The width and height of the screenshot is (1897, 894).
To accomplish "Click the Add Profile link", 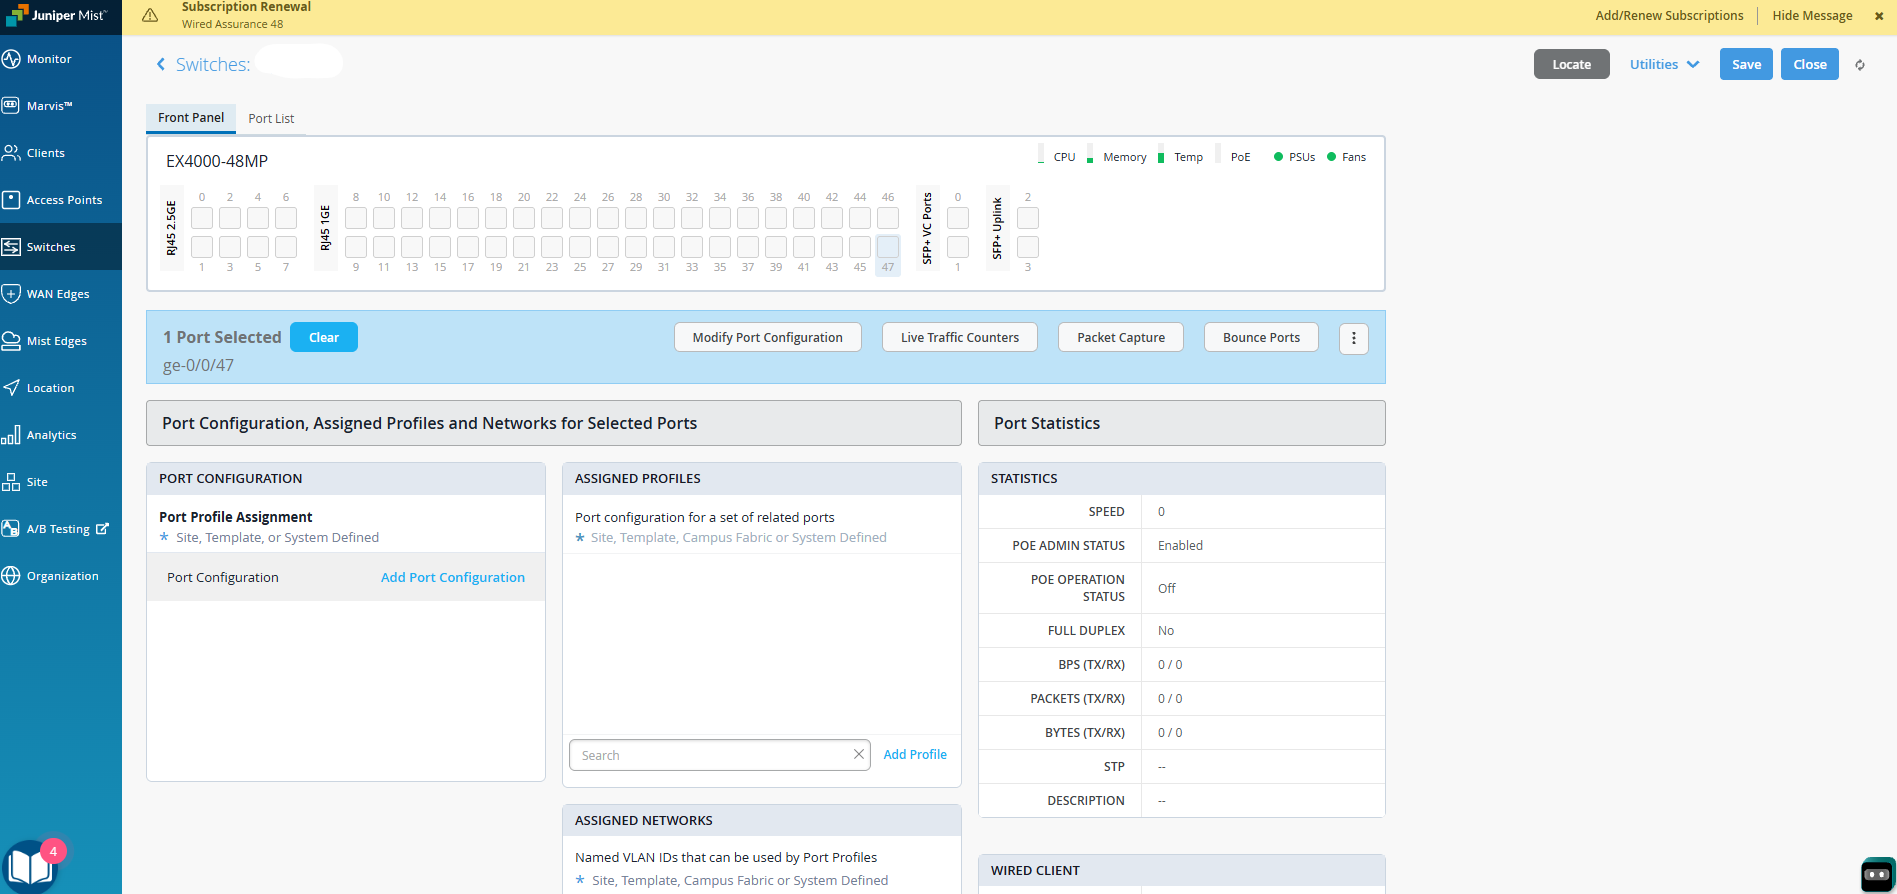I will coord(915,754).
